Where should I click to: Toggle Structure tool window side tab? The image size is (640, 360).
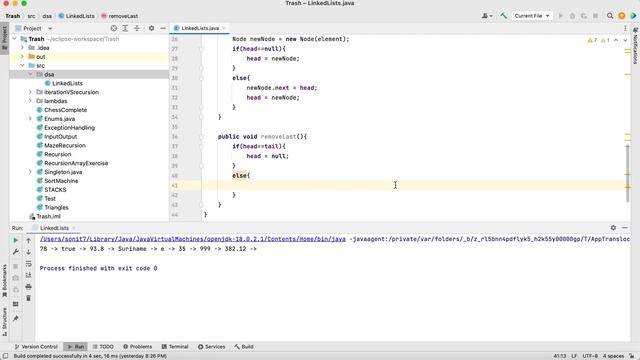click(x=4, y=322)
